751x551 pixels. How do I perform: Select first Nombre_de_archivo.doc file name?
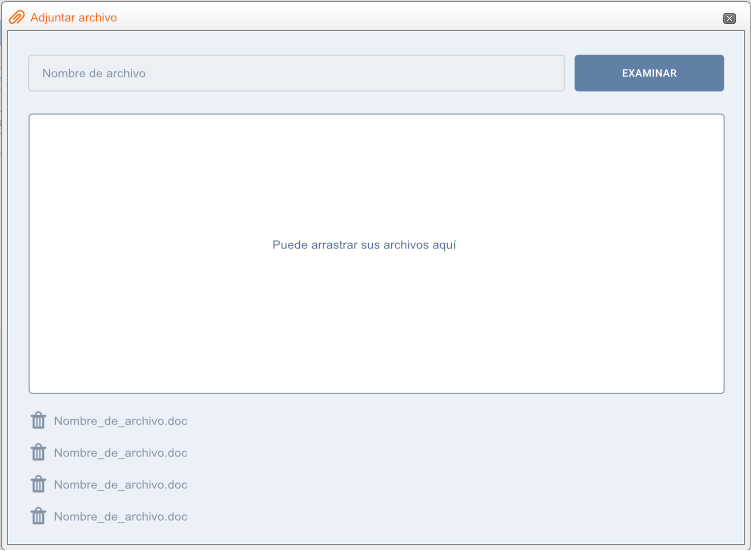[x=121, y=421]
